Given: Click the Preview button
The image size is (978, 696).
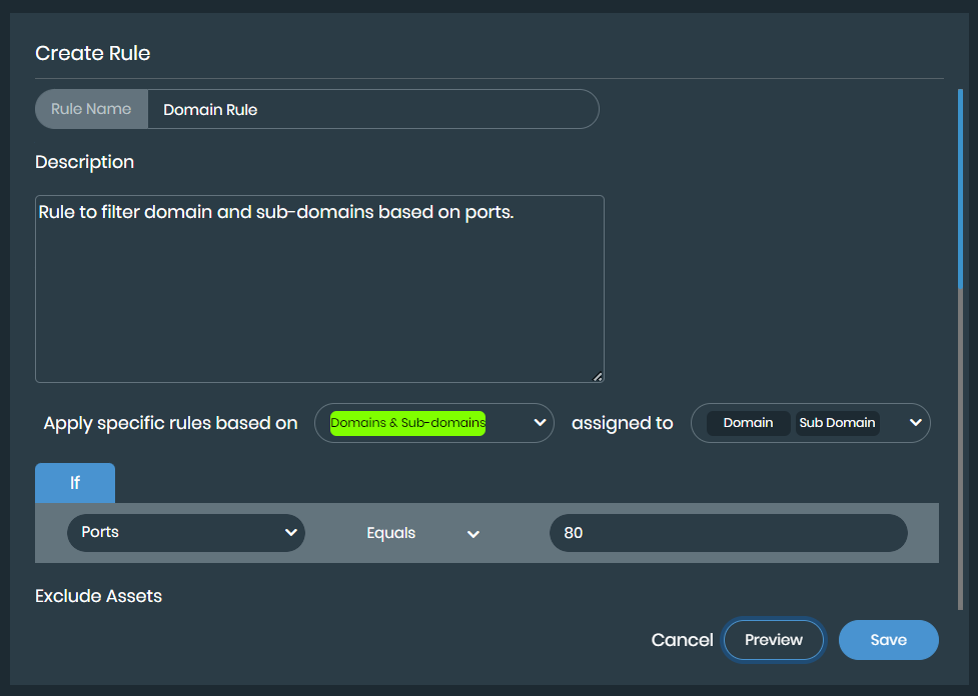Looking at the screenshot, I should [x=773, y=640].
